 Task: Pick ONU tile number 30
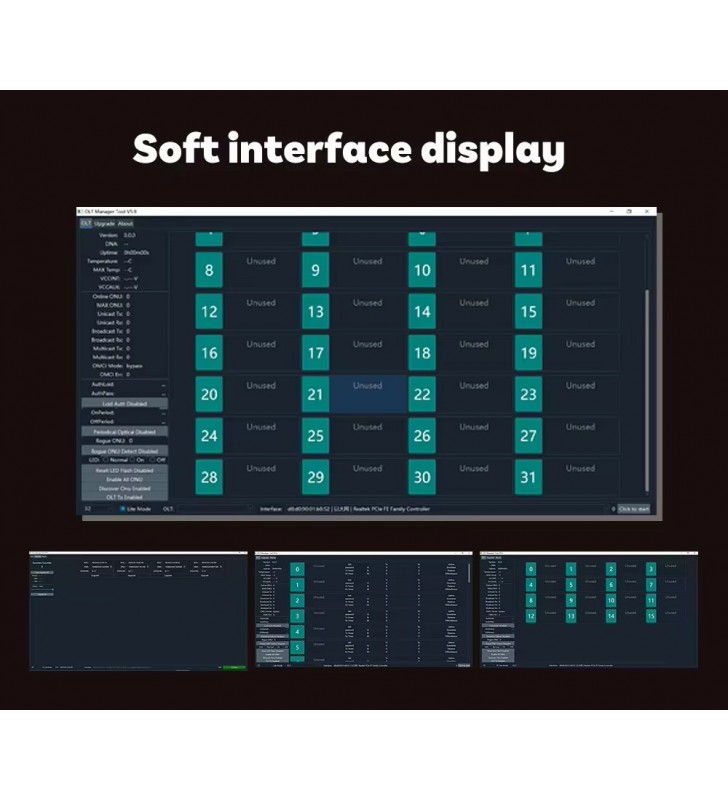422,477
